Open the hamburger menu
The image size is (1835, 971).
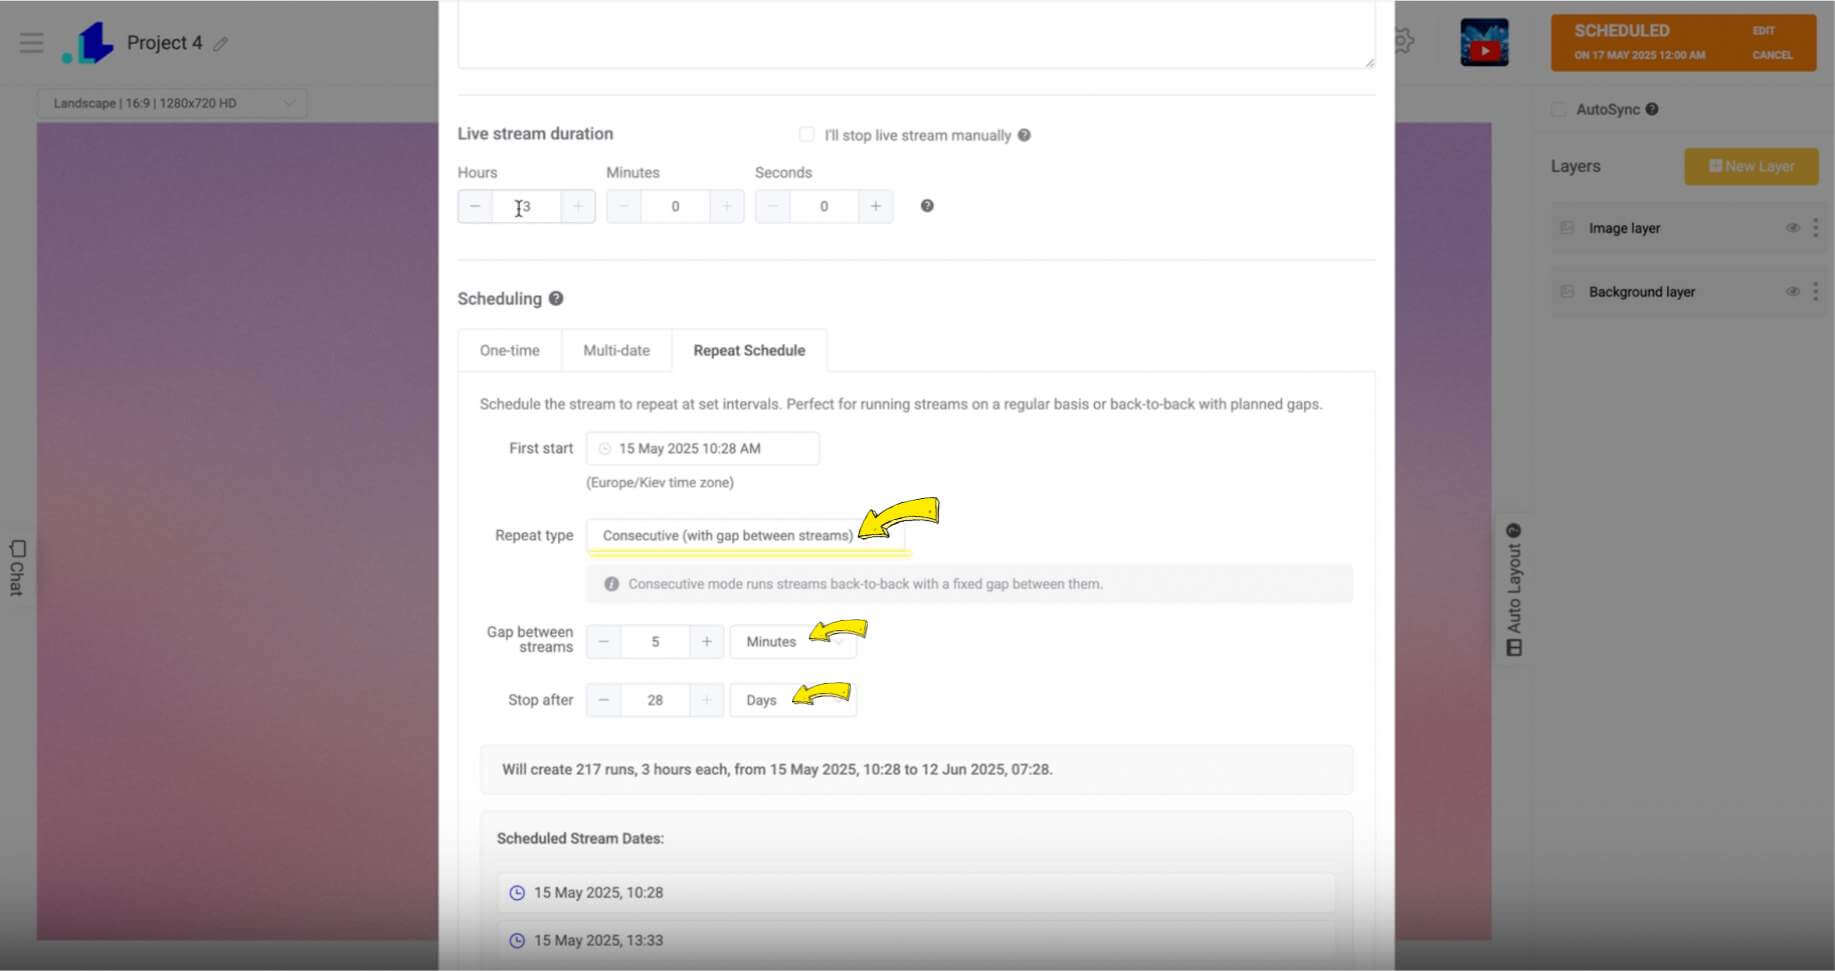point(31,43)
